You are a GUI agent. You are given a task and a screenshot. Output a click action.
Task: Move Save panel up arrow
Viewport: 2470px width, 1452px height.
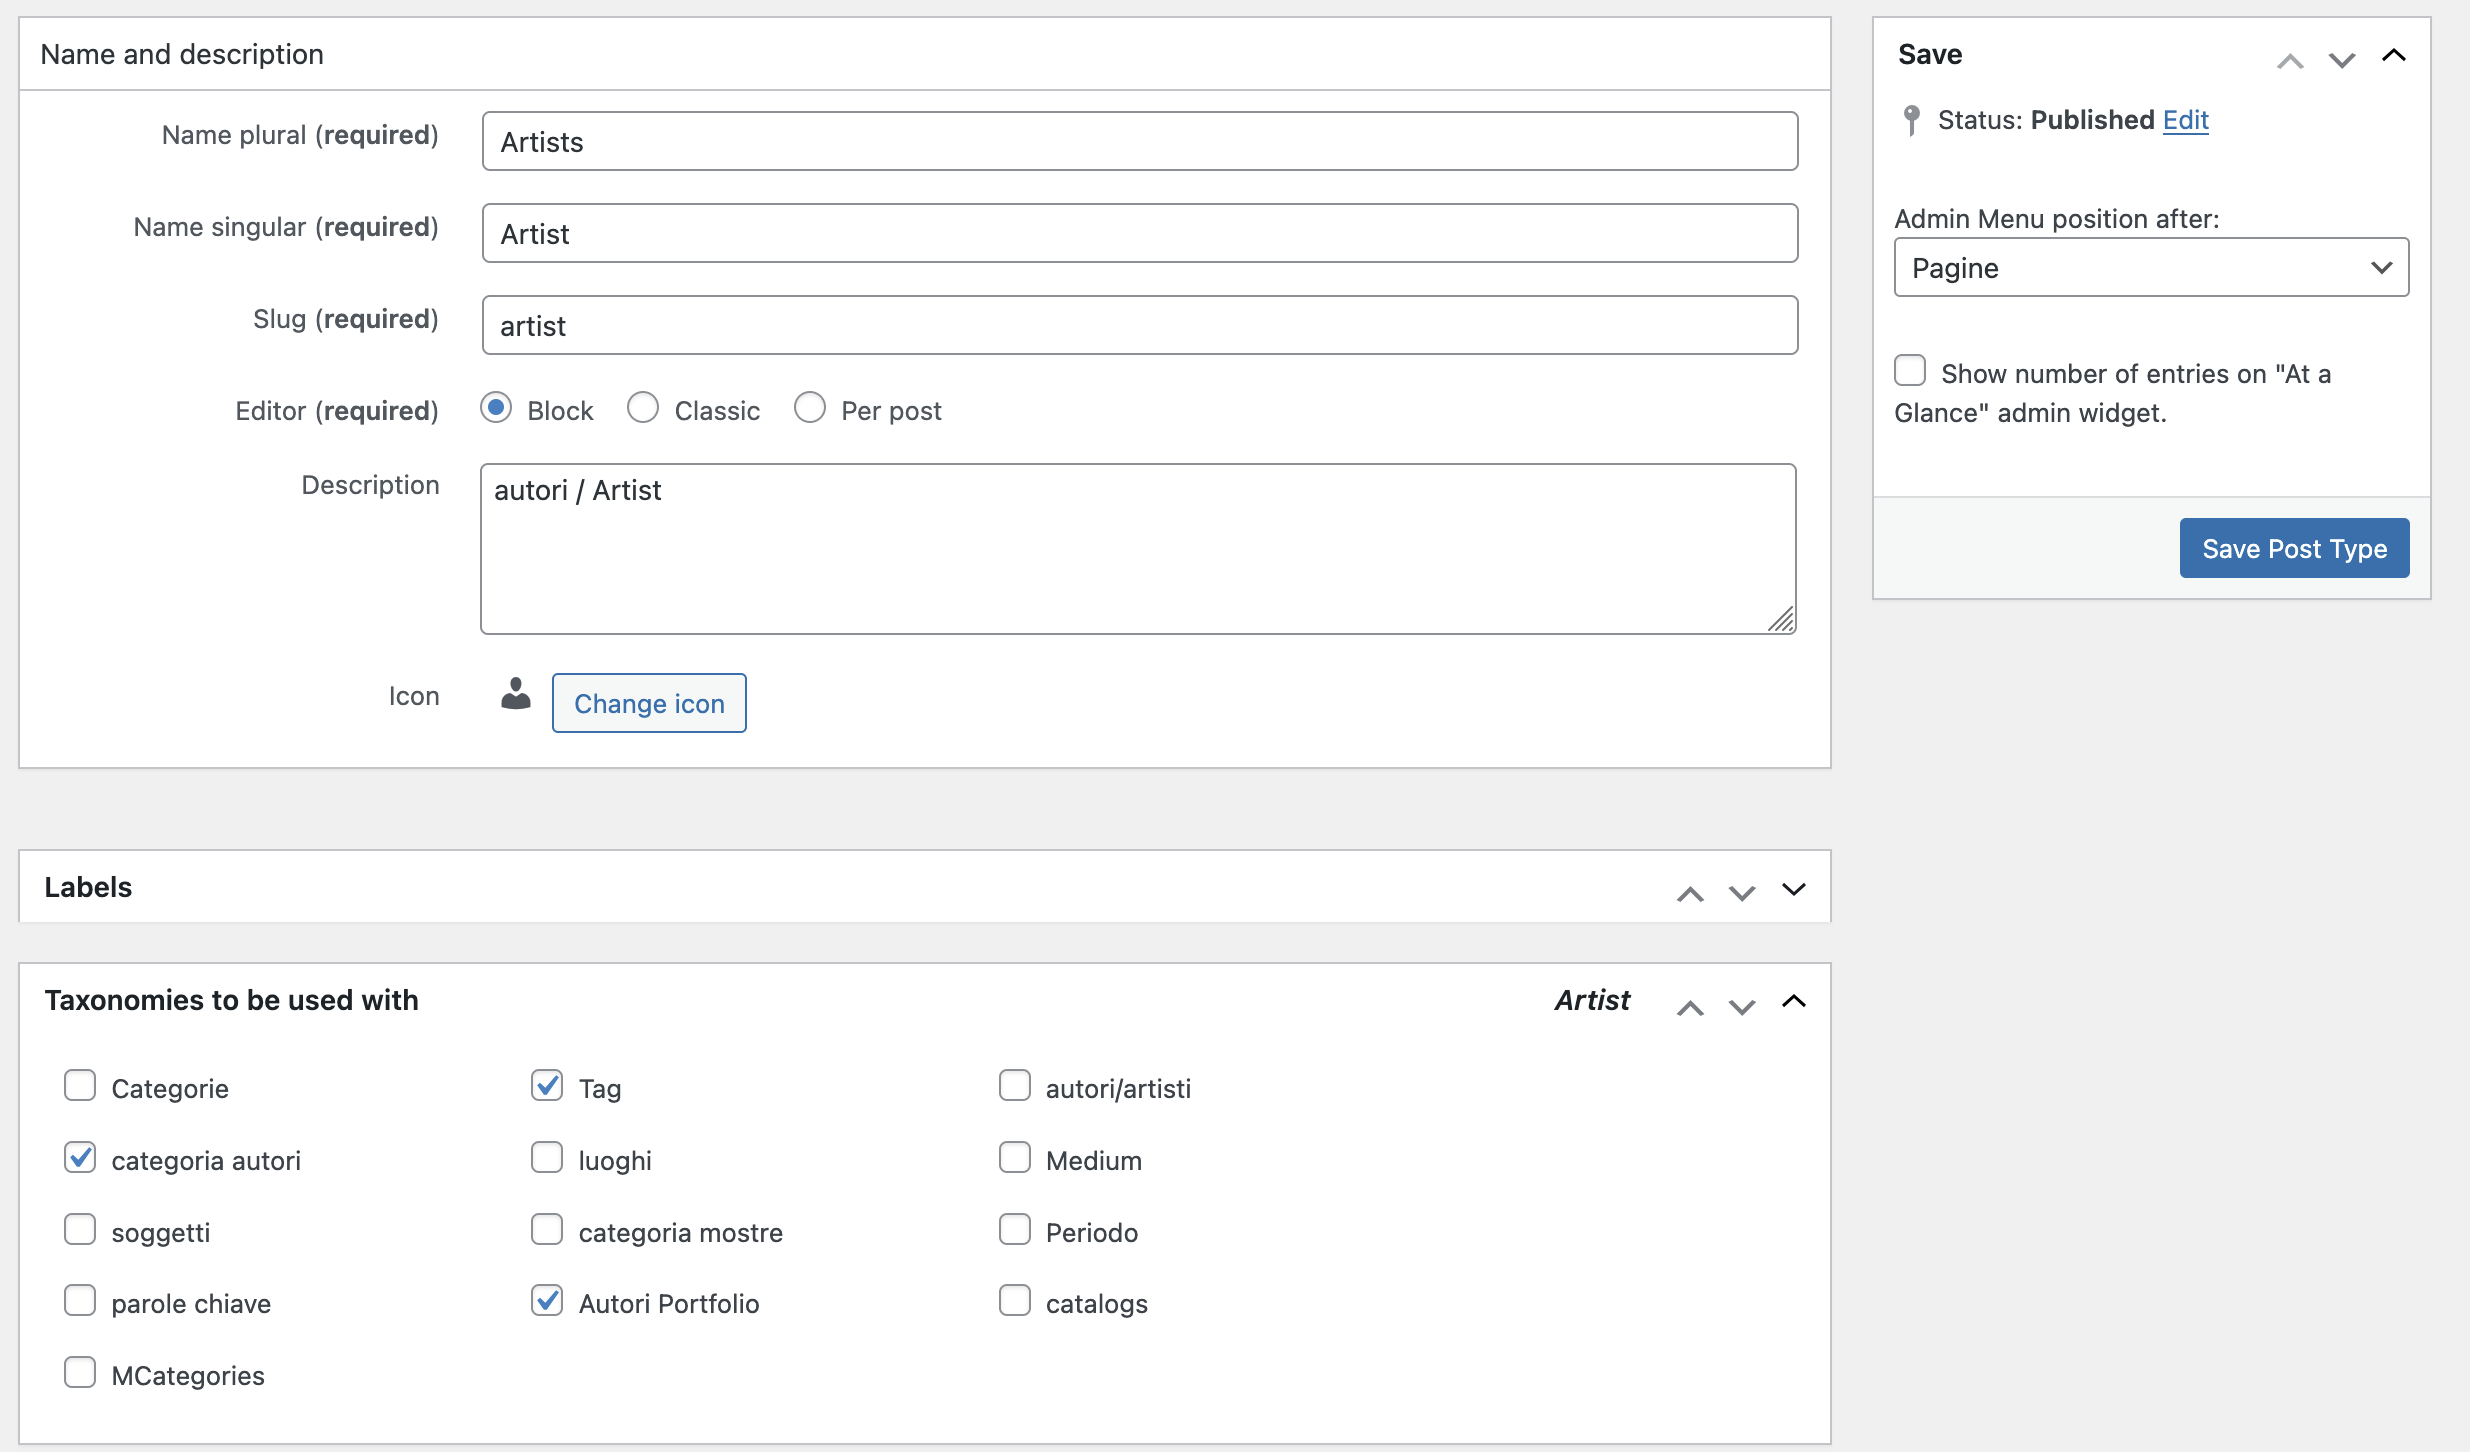click(2290, 60)
